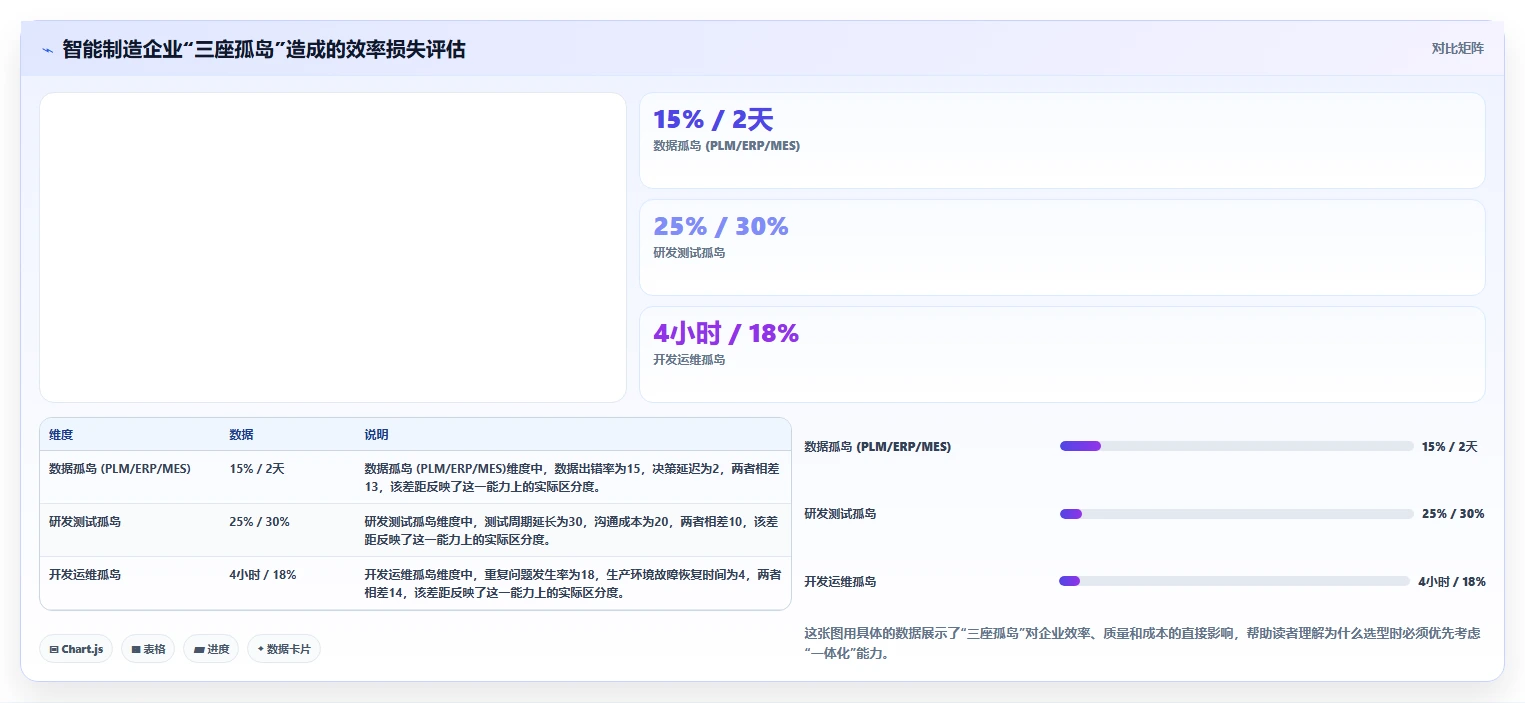Click the 数据 table column header
This screenshot has height=703, width=1525.
pyautogui.click(x=241, y=435)
